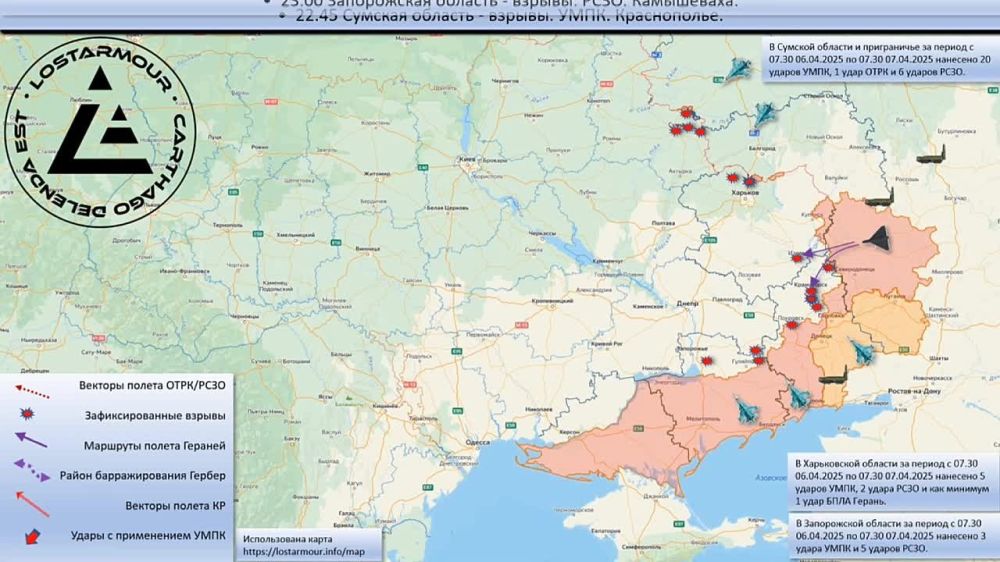The width and height of the screenshot is (1000, 562).
Task: Click the jet icon above Мелитополь
Action: point(746,410)
